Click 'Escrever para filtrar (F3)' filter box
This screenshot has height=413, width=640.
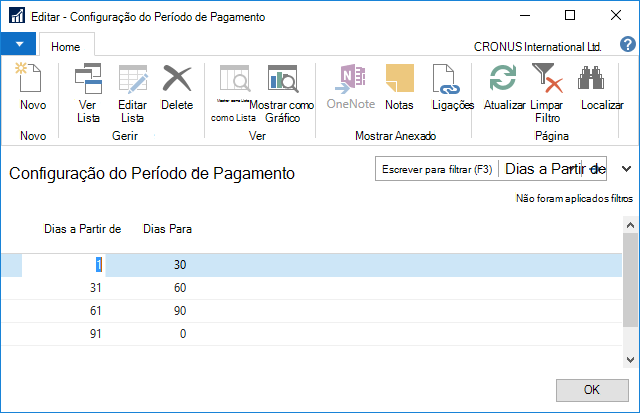click(437, 169)
